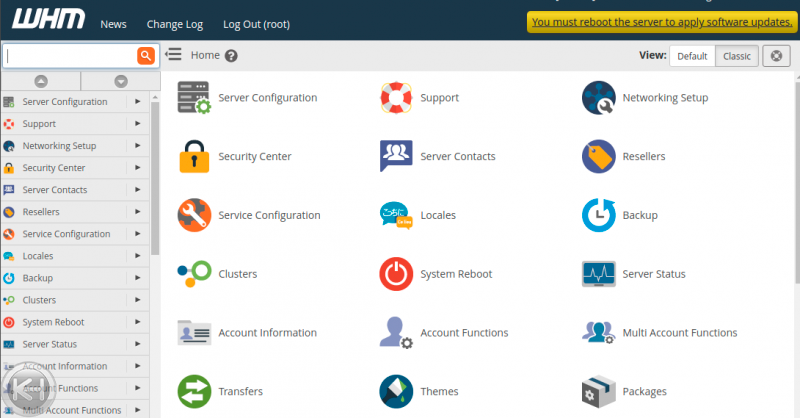
Task: Expand Security Center arrow in the sidebar
Action: tap(138, 167)
